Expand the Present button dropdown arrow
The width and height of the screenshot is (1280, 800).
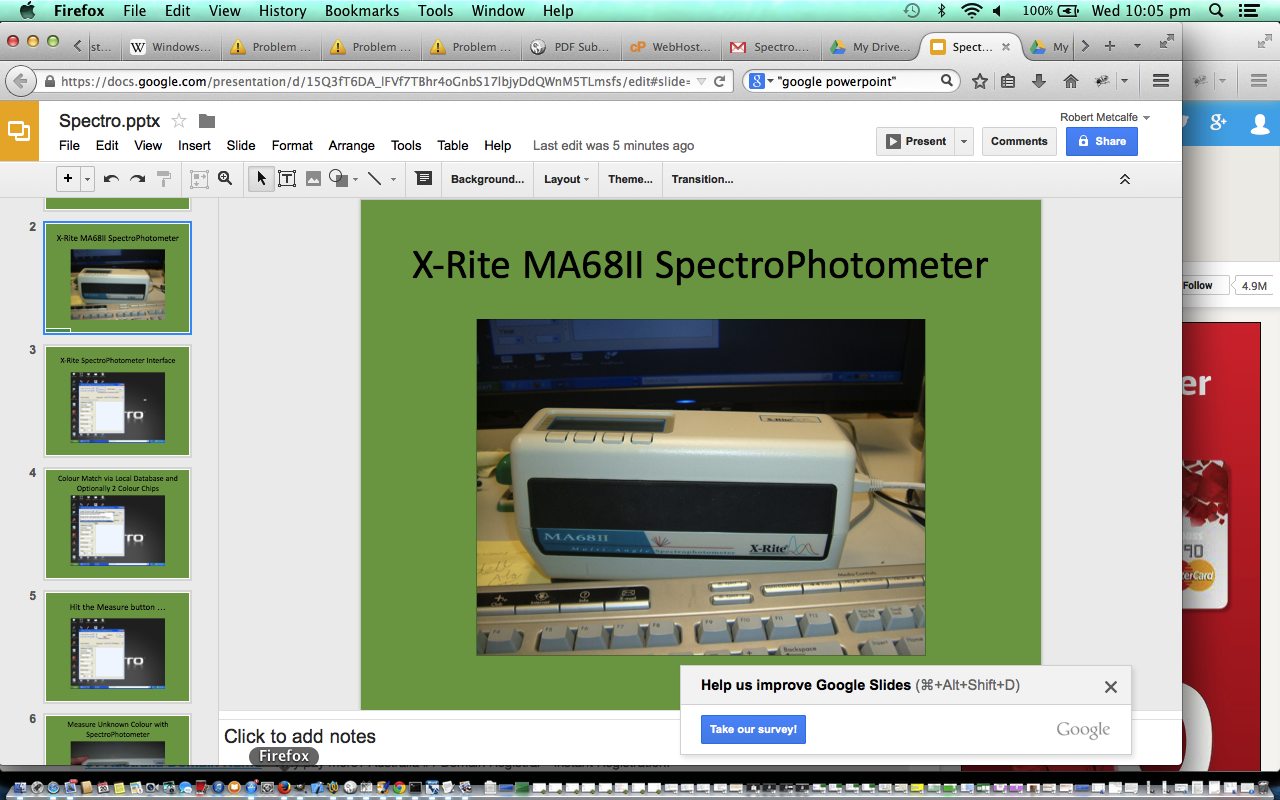(x=964, y=142)
